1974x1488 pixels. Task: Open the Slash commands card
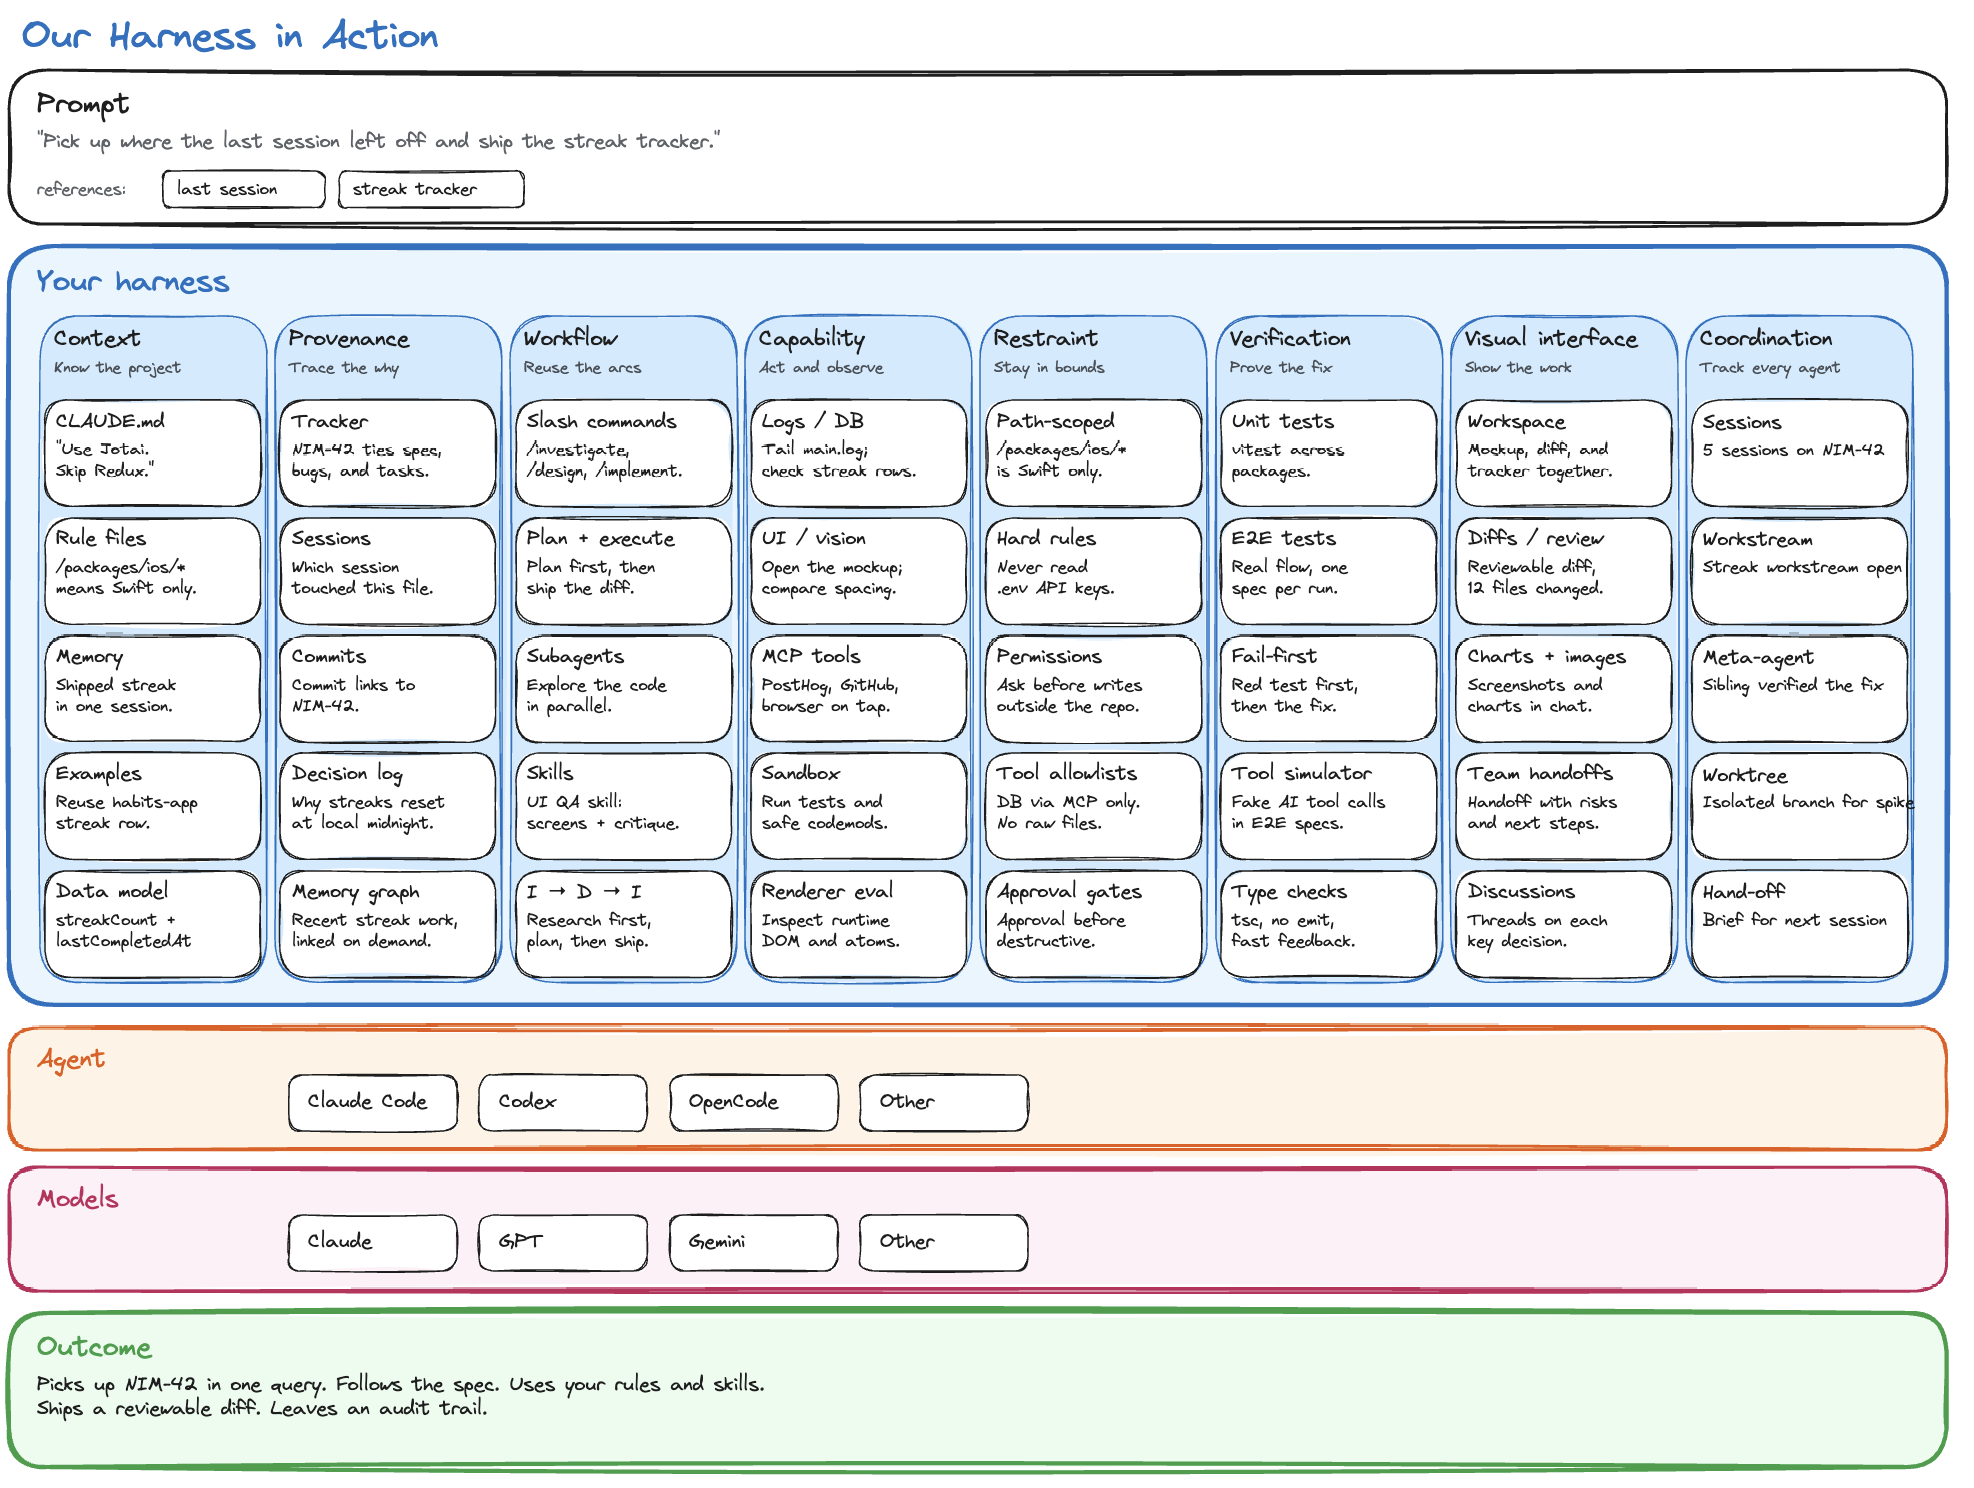[624, 453]
